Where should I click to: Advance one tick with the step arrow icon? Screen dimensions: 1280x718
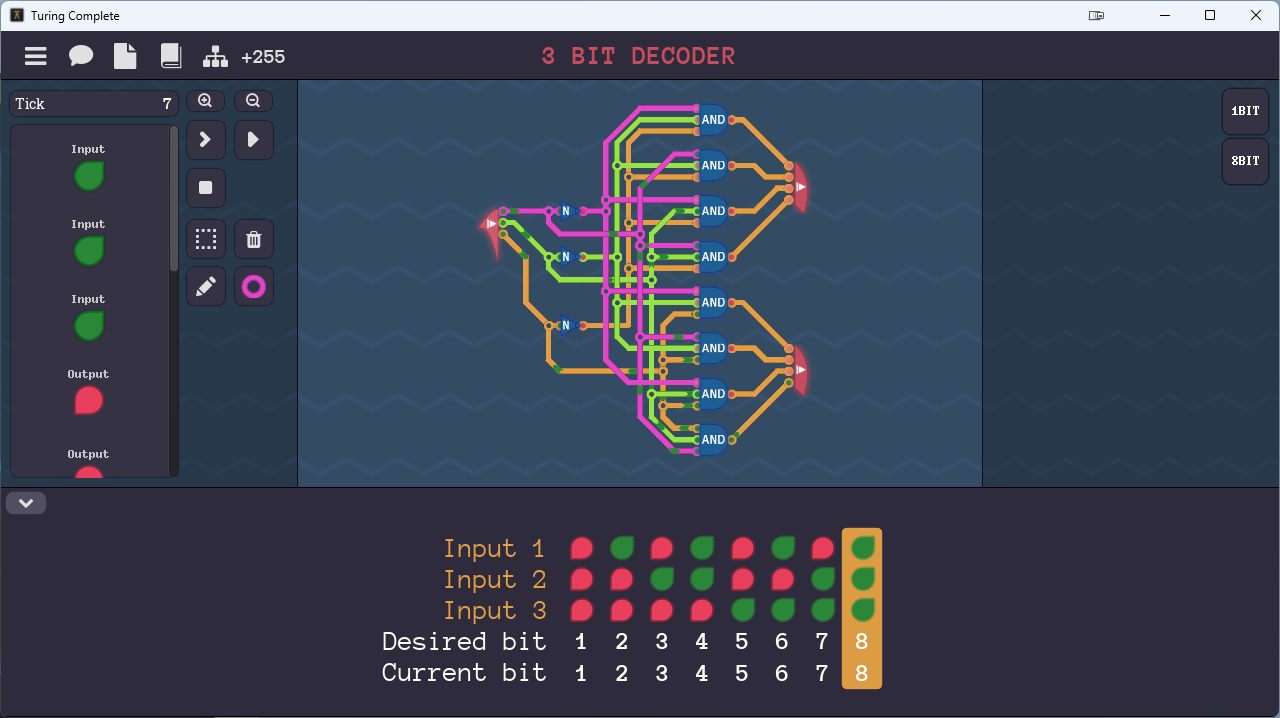(x=205, y=139)
